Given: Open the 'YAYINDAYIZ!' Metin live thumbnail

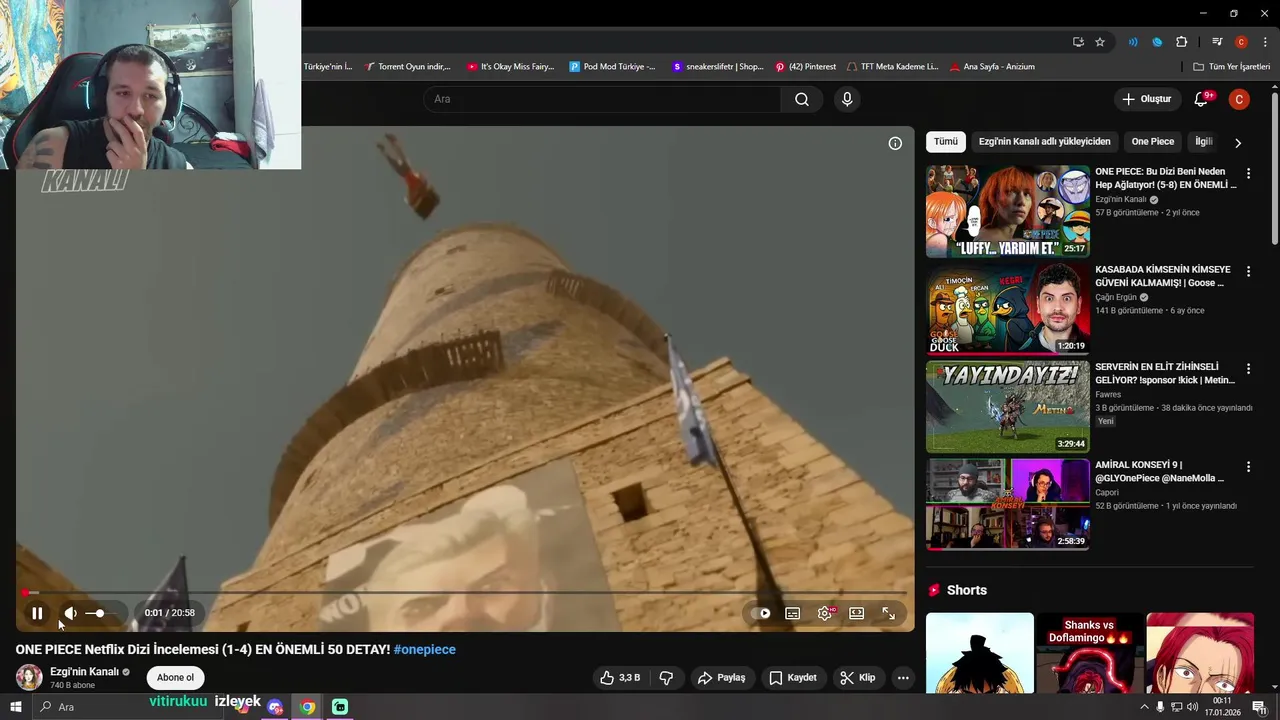Looking at the screenshot, I should pyautogui.click(x=1008, y=407).
